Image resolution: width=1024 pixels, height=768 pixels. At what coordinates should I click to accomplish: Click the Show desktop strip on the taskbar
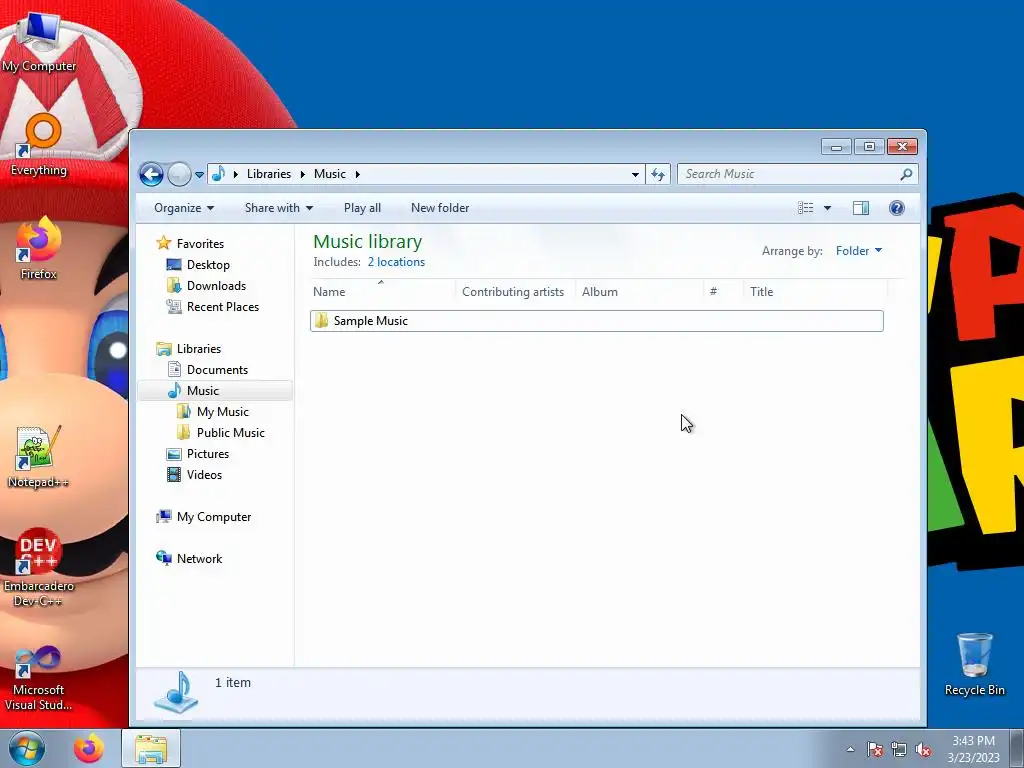(x=1017, y=748)
